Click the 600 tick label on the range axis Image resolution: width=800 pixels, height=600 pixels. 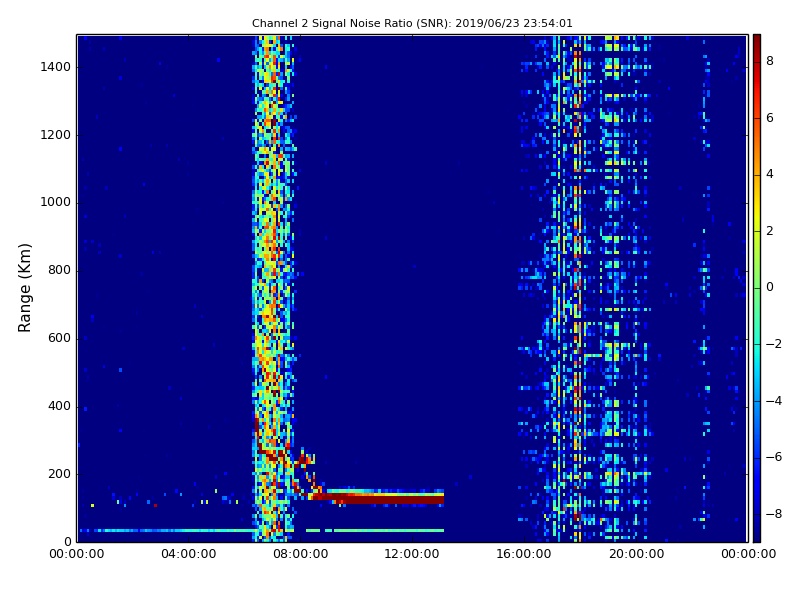pos(59,338)
